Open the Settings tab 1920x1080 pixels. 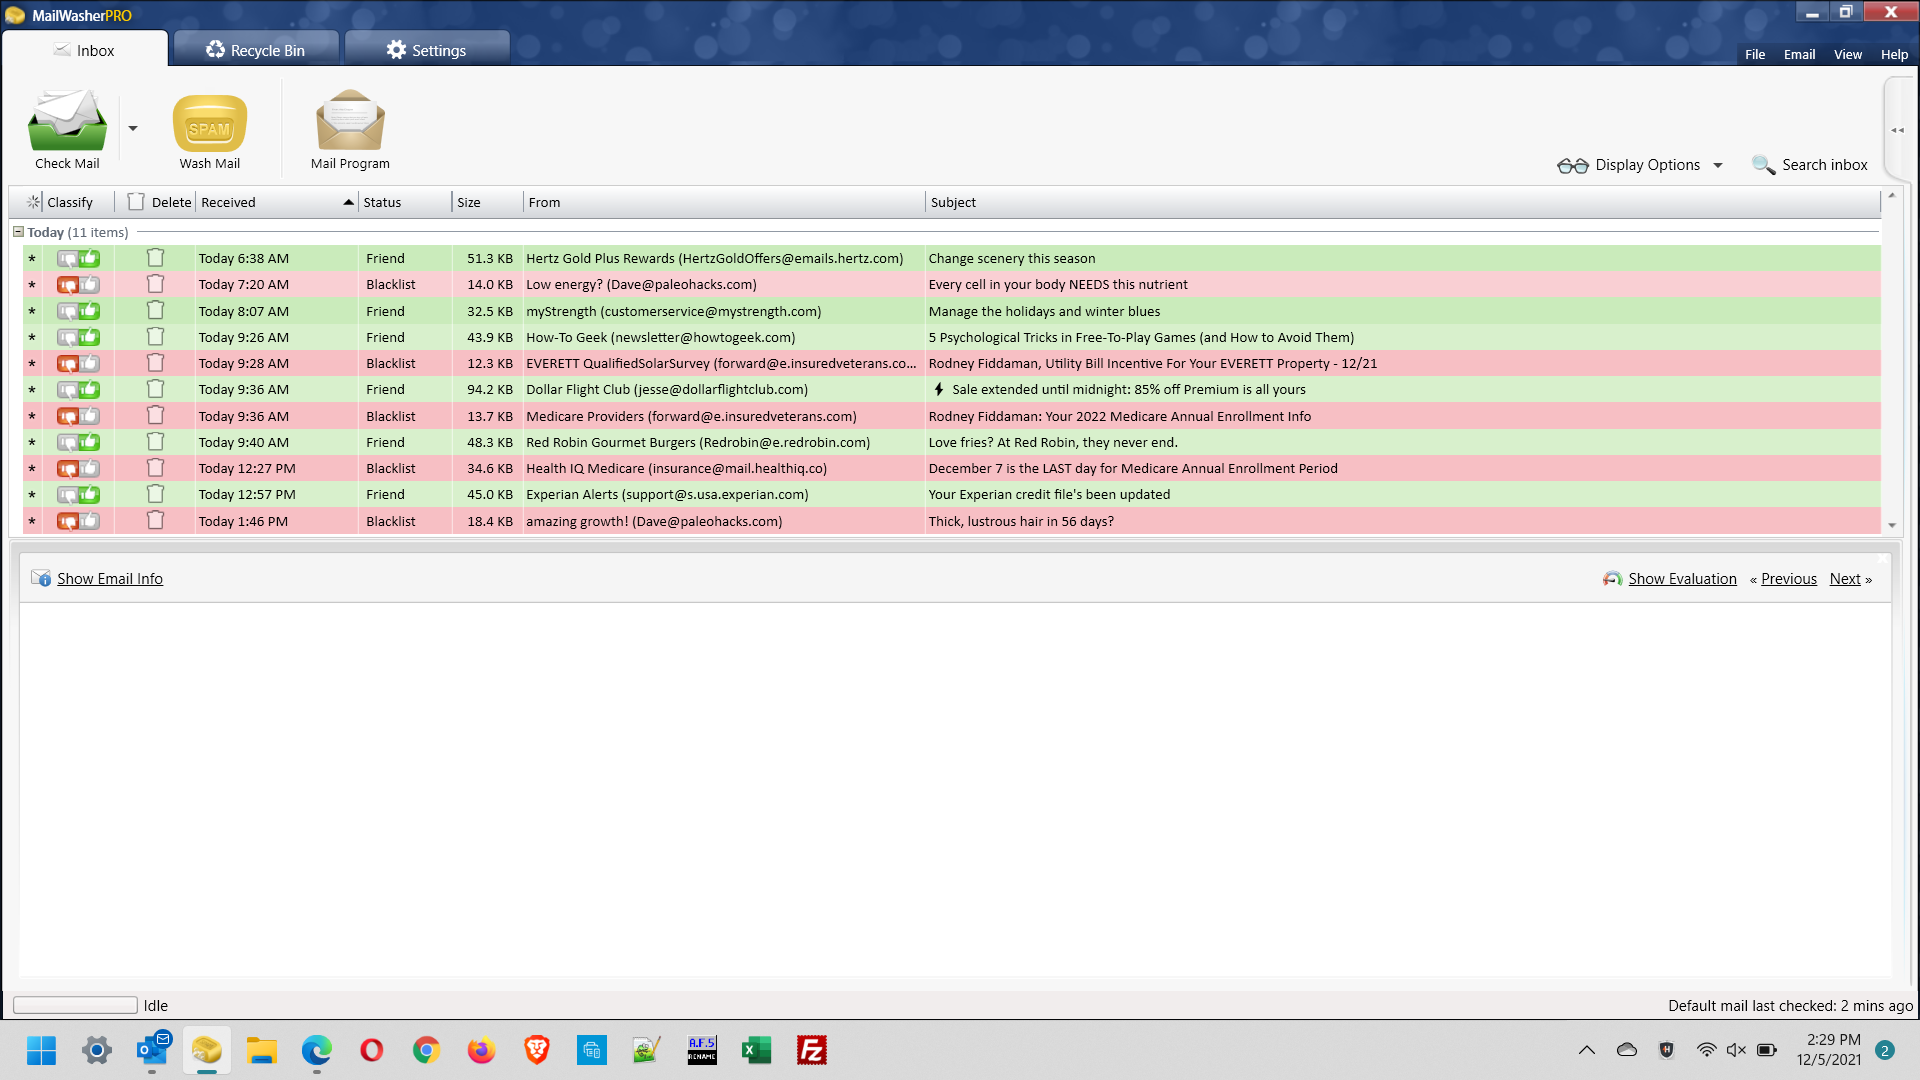(x=427, y=50)
